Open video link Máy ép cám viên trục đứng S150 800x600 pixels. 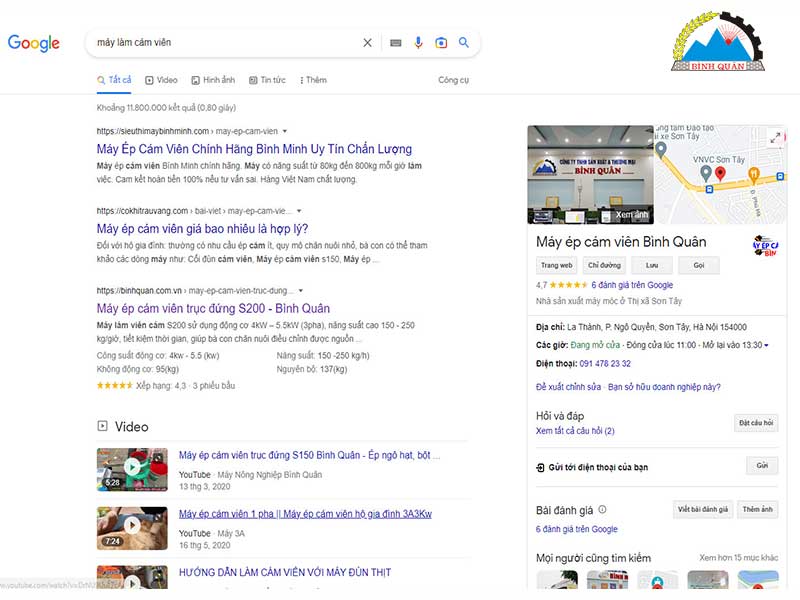(x=309, y=455)
